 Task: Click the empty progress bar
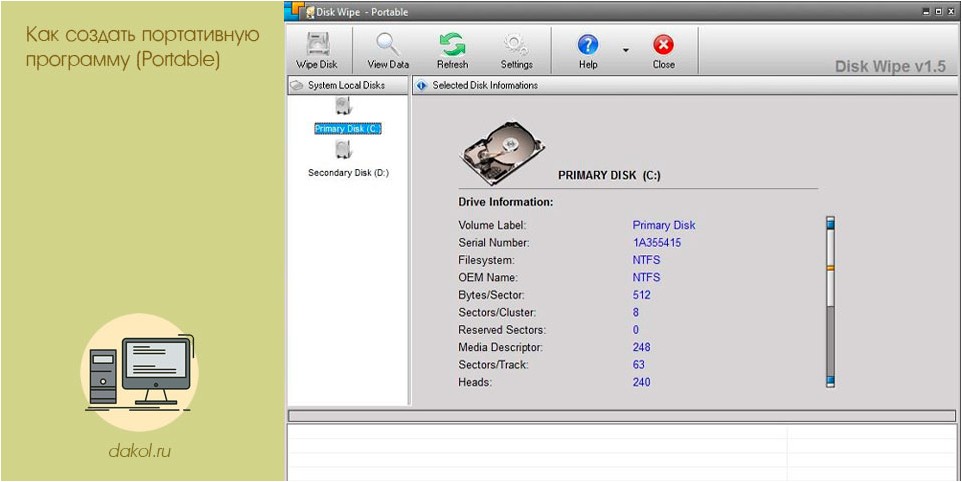pyautogui.click(x=621, y=416)
